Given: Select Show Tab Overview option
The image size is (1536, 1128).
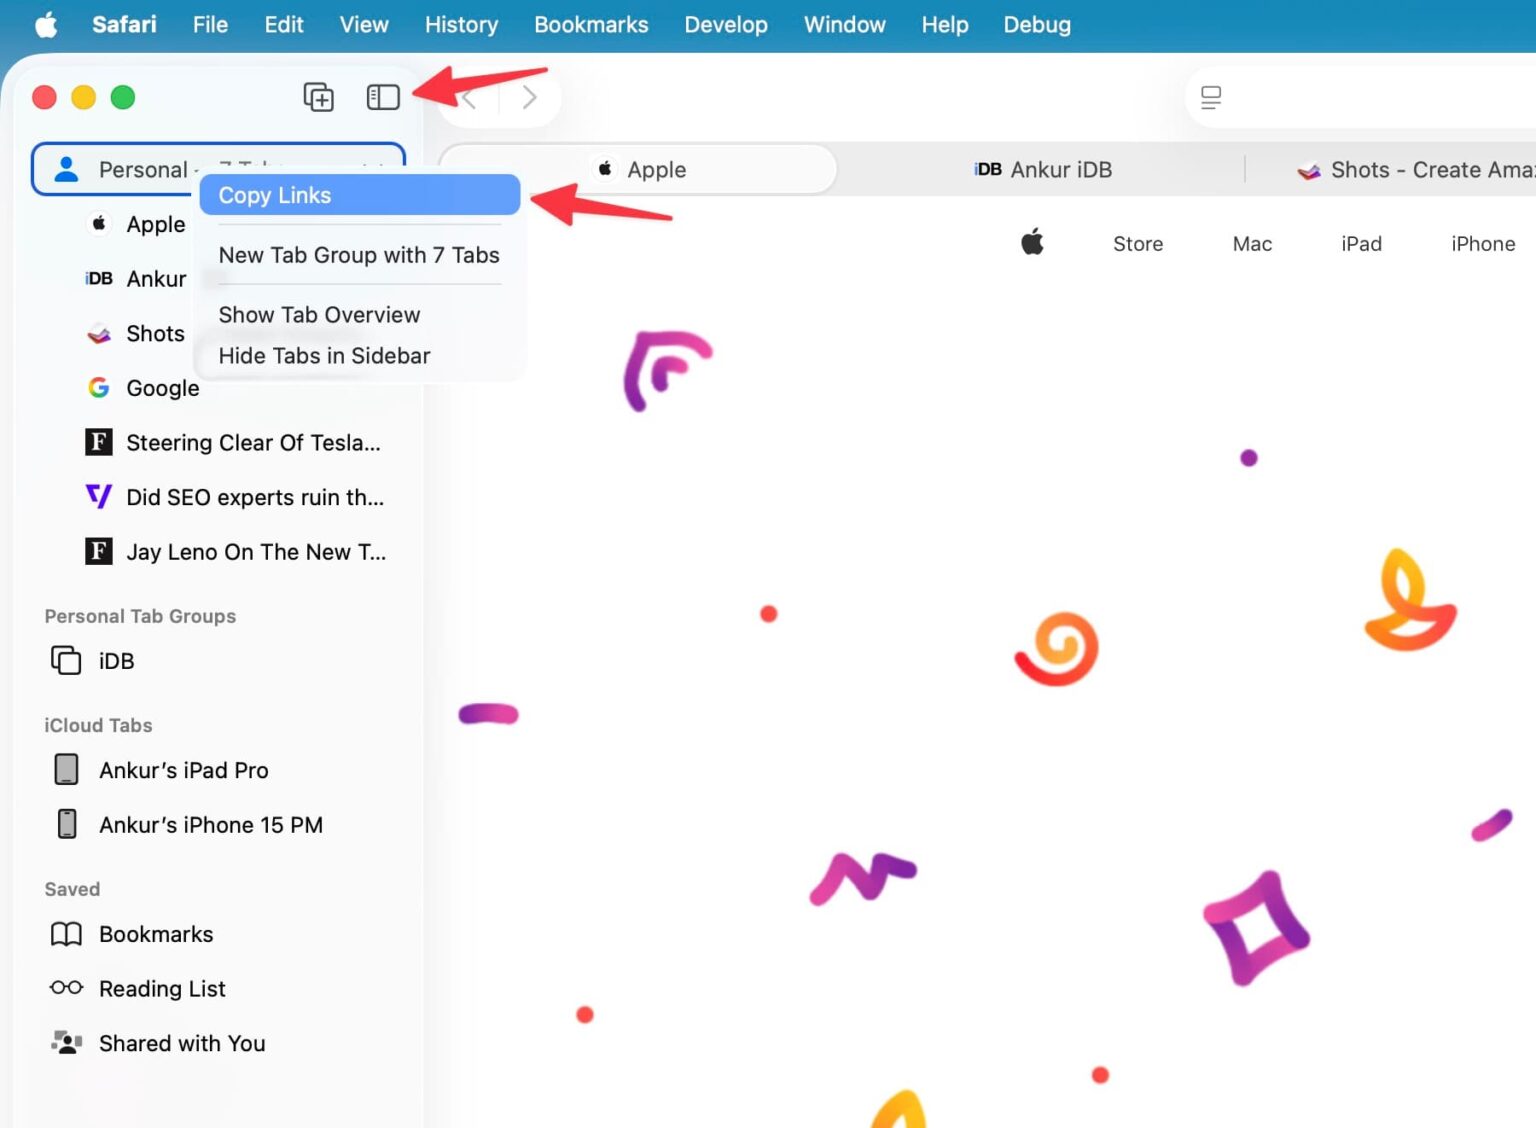Looking at the screenshot, I should (x=319, y=315).
